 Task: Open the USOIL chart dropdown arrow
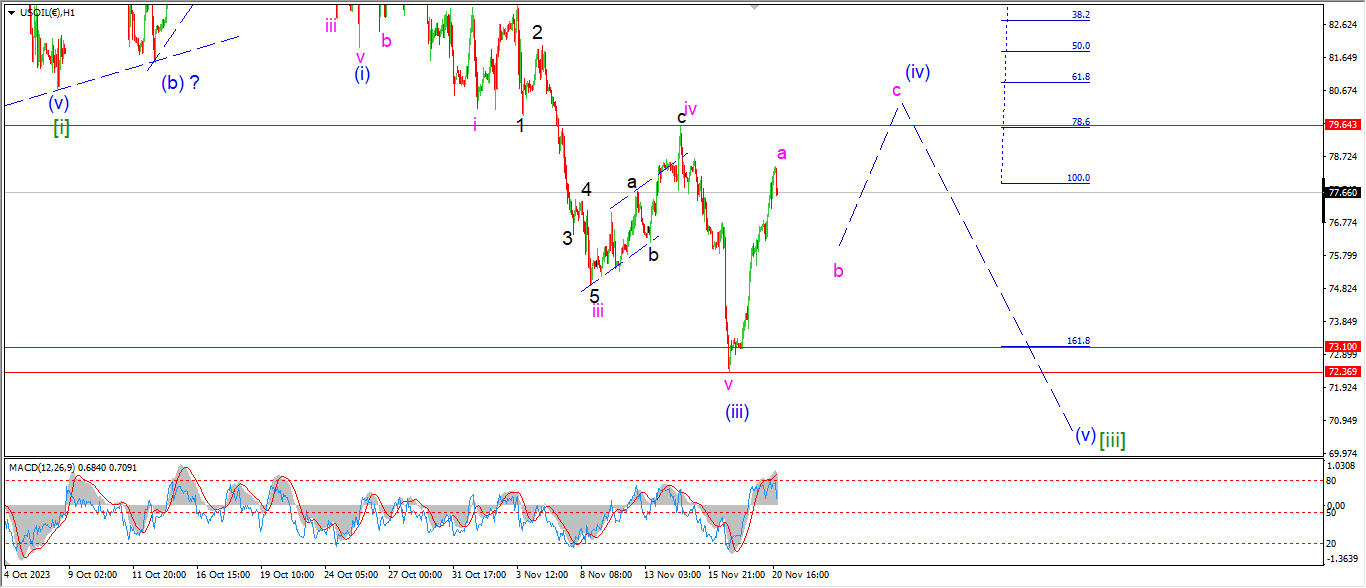point(11,12)
